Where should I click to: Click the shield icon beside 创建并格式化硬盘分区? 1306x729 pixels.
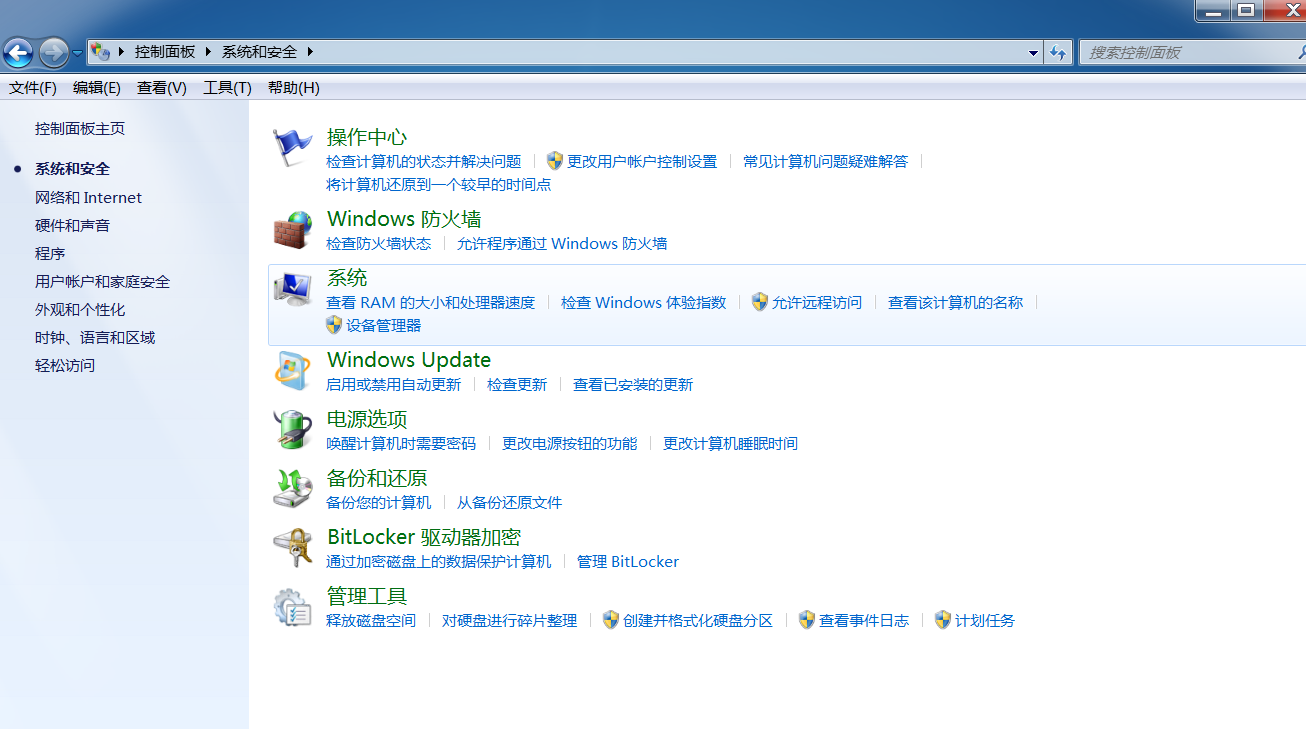coord(611,619)
